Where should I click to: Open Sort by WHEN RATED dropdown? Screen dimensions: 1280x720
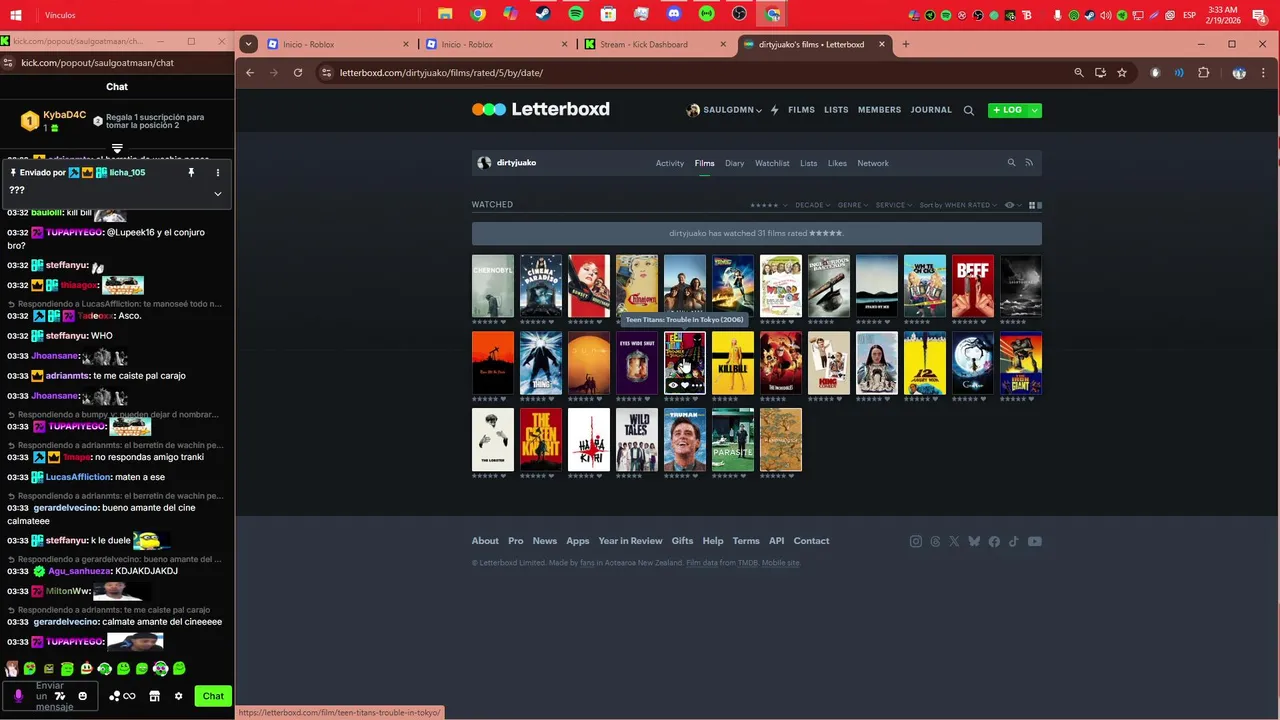pyautogui.click(x=959, y=205)
